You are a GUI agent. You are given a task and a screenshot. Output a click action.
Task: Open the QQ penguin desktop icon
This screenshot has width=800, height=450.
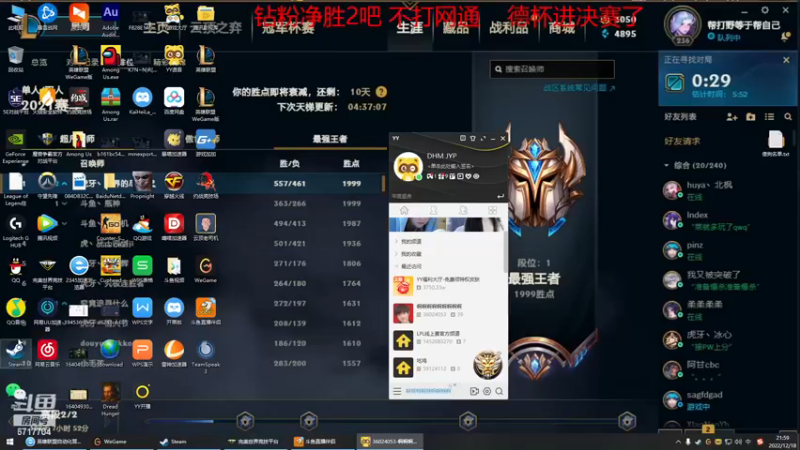click(15, 269)
